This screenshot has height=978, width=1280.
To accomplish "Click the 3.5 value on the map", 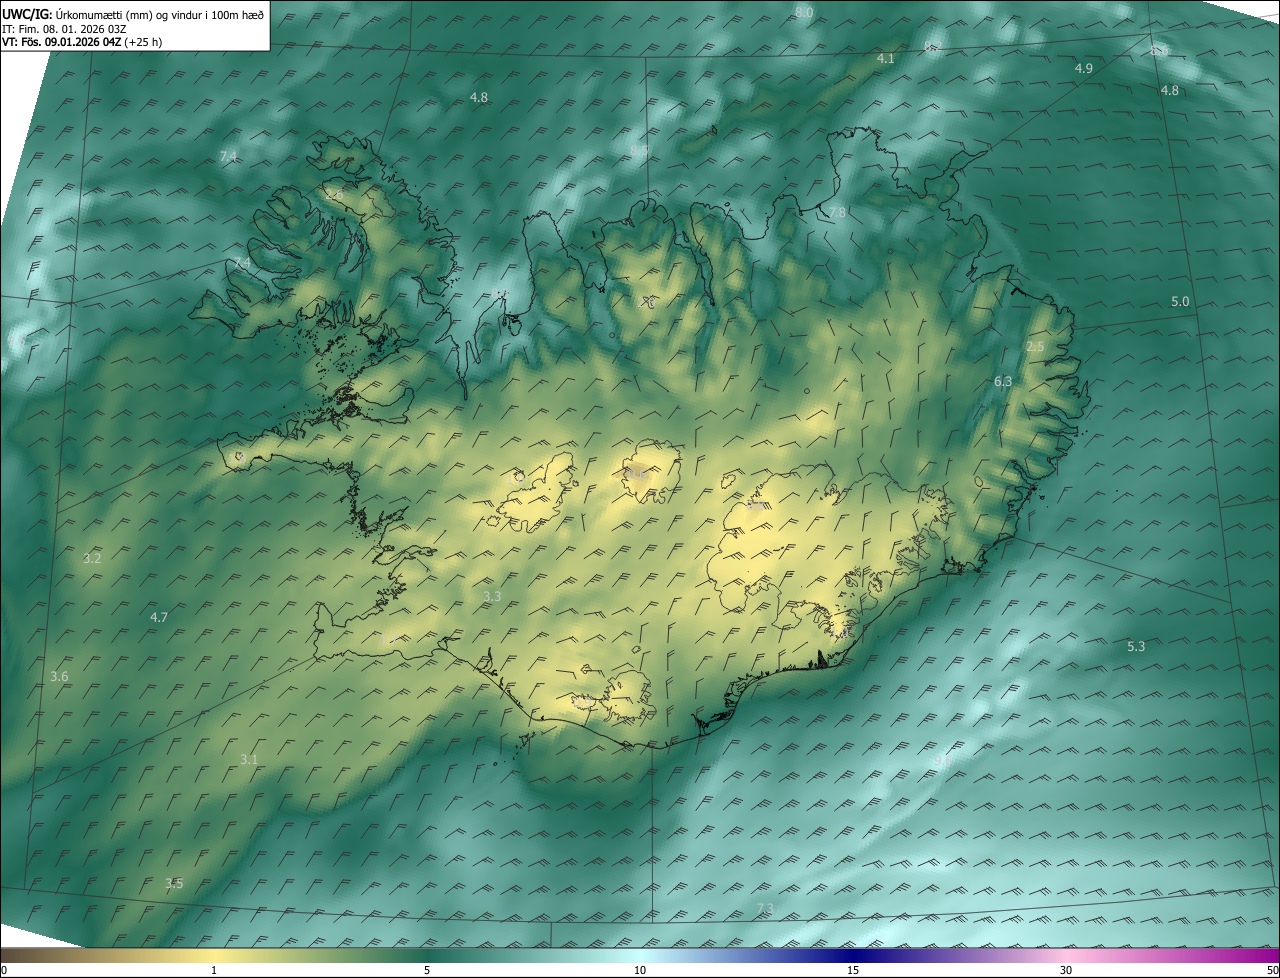I will [x=174, y=884].
